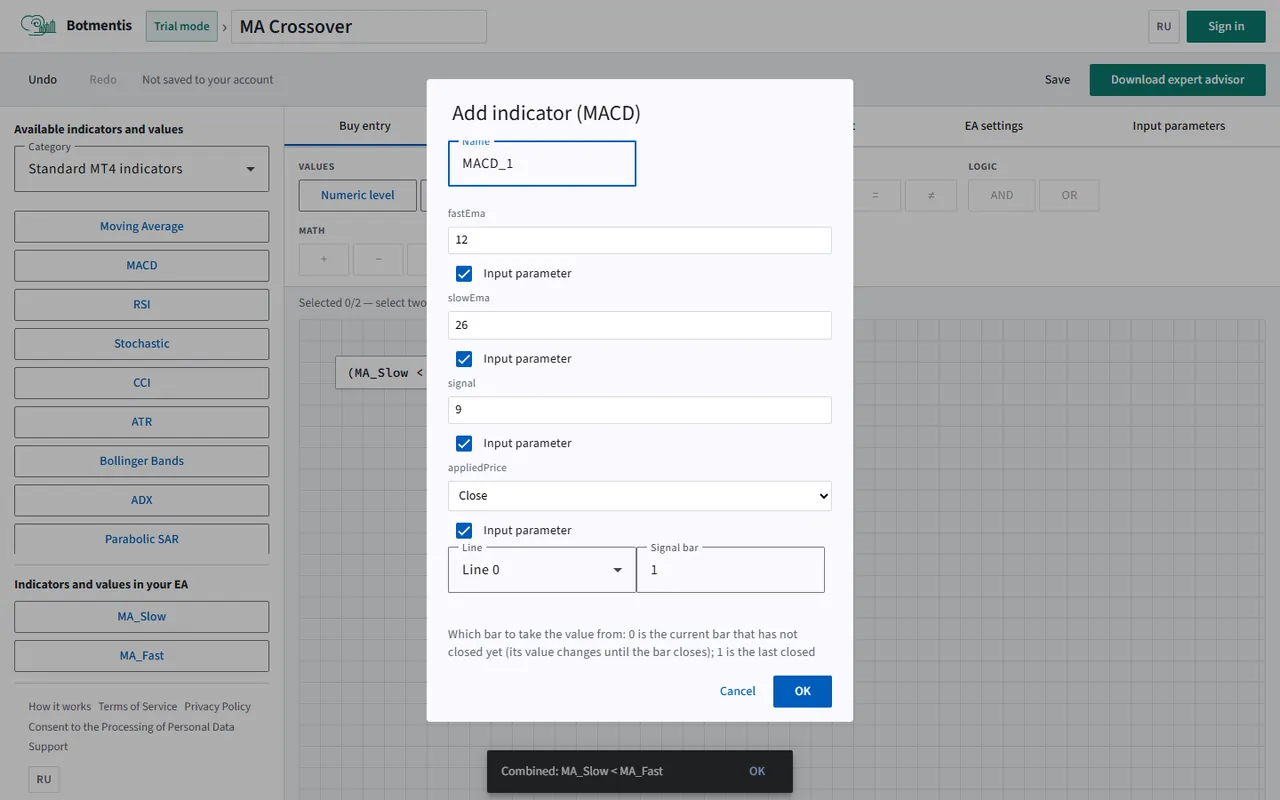Screen dimensions: 1280x800
Task: Click the Signal bar input field
Action: 730,570
